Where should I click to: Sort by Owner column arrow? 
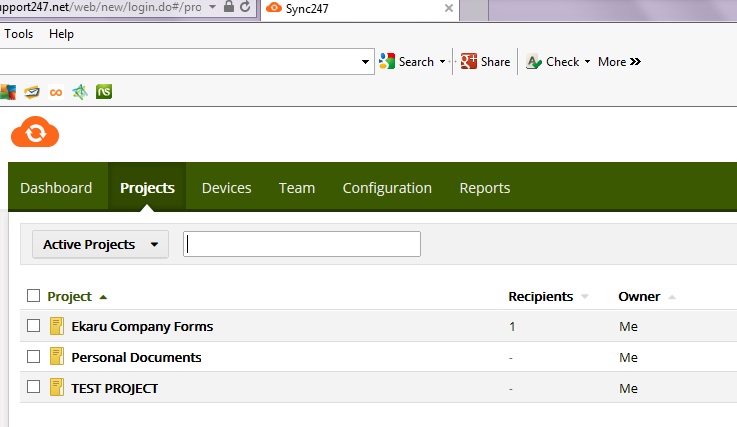(x=672, y=297)
